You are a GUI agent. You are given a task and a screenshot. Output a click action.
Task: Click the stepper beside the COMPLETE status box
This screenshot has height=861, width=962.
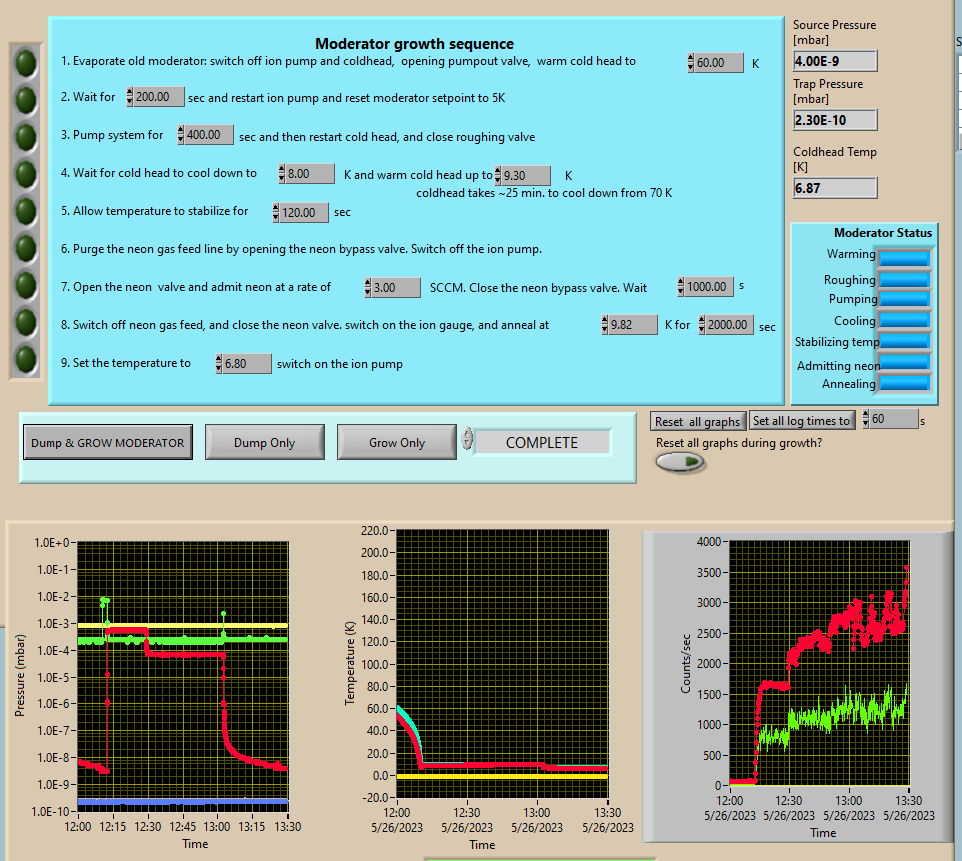(x=466, y=441)
